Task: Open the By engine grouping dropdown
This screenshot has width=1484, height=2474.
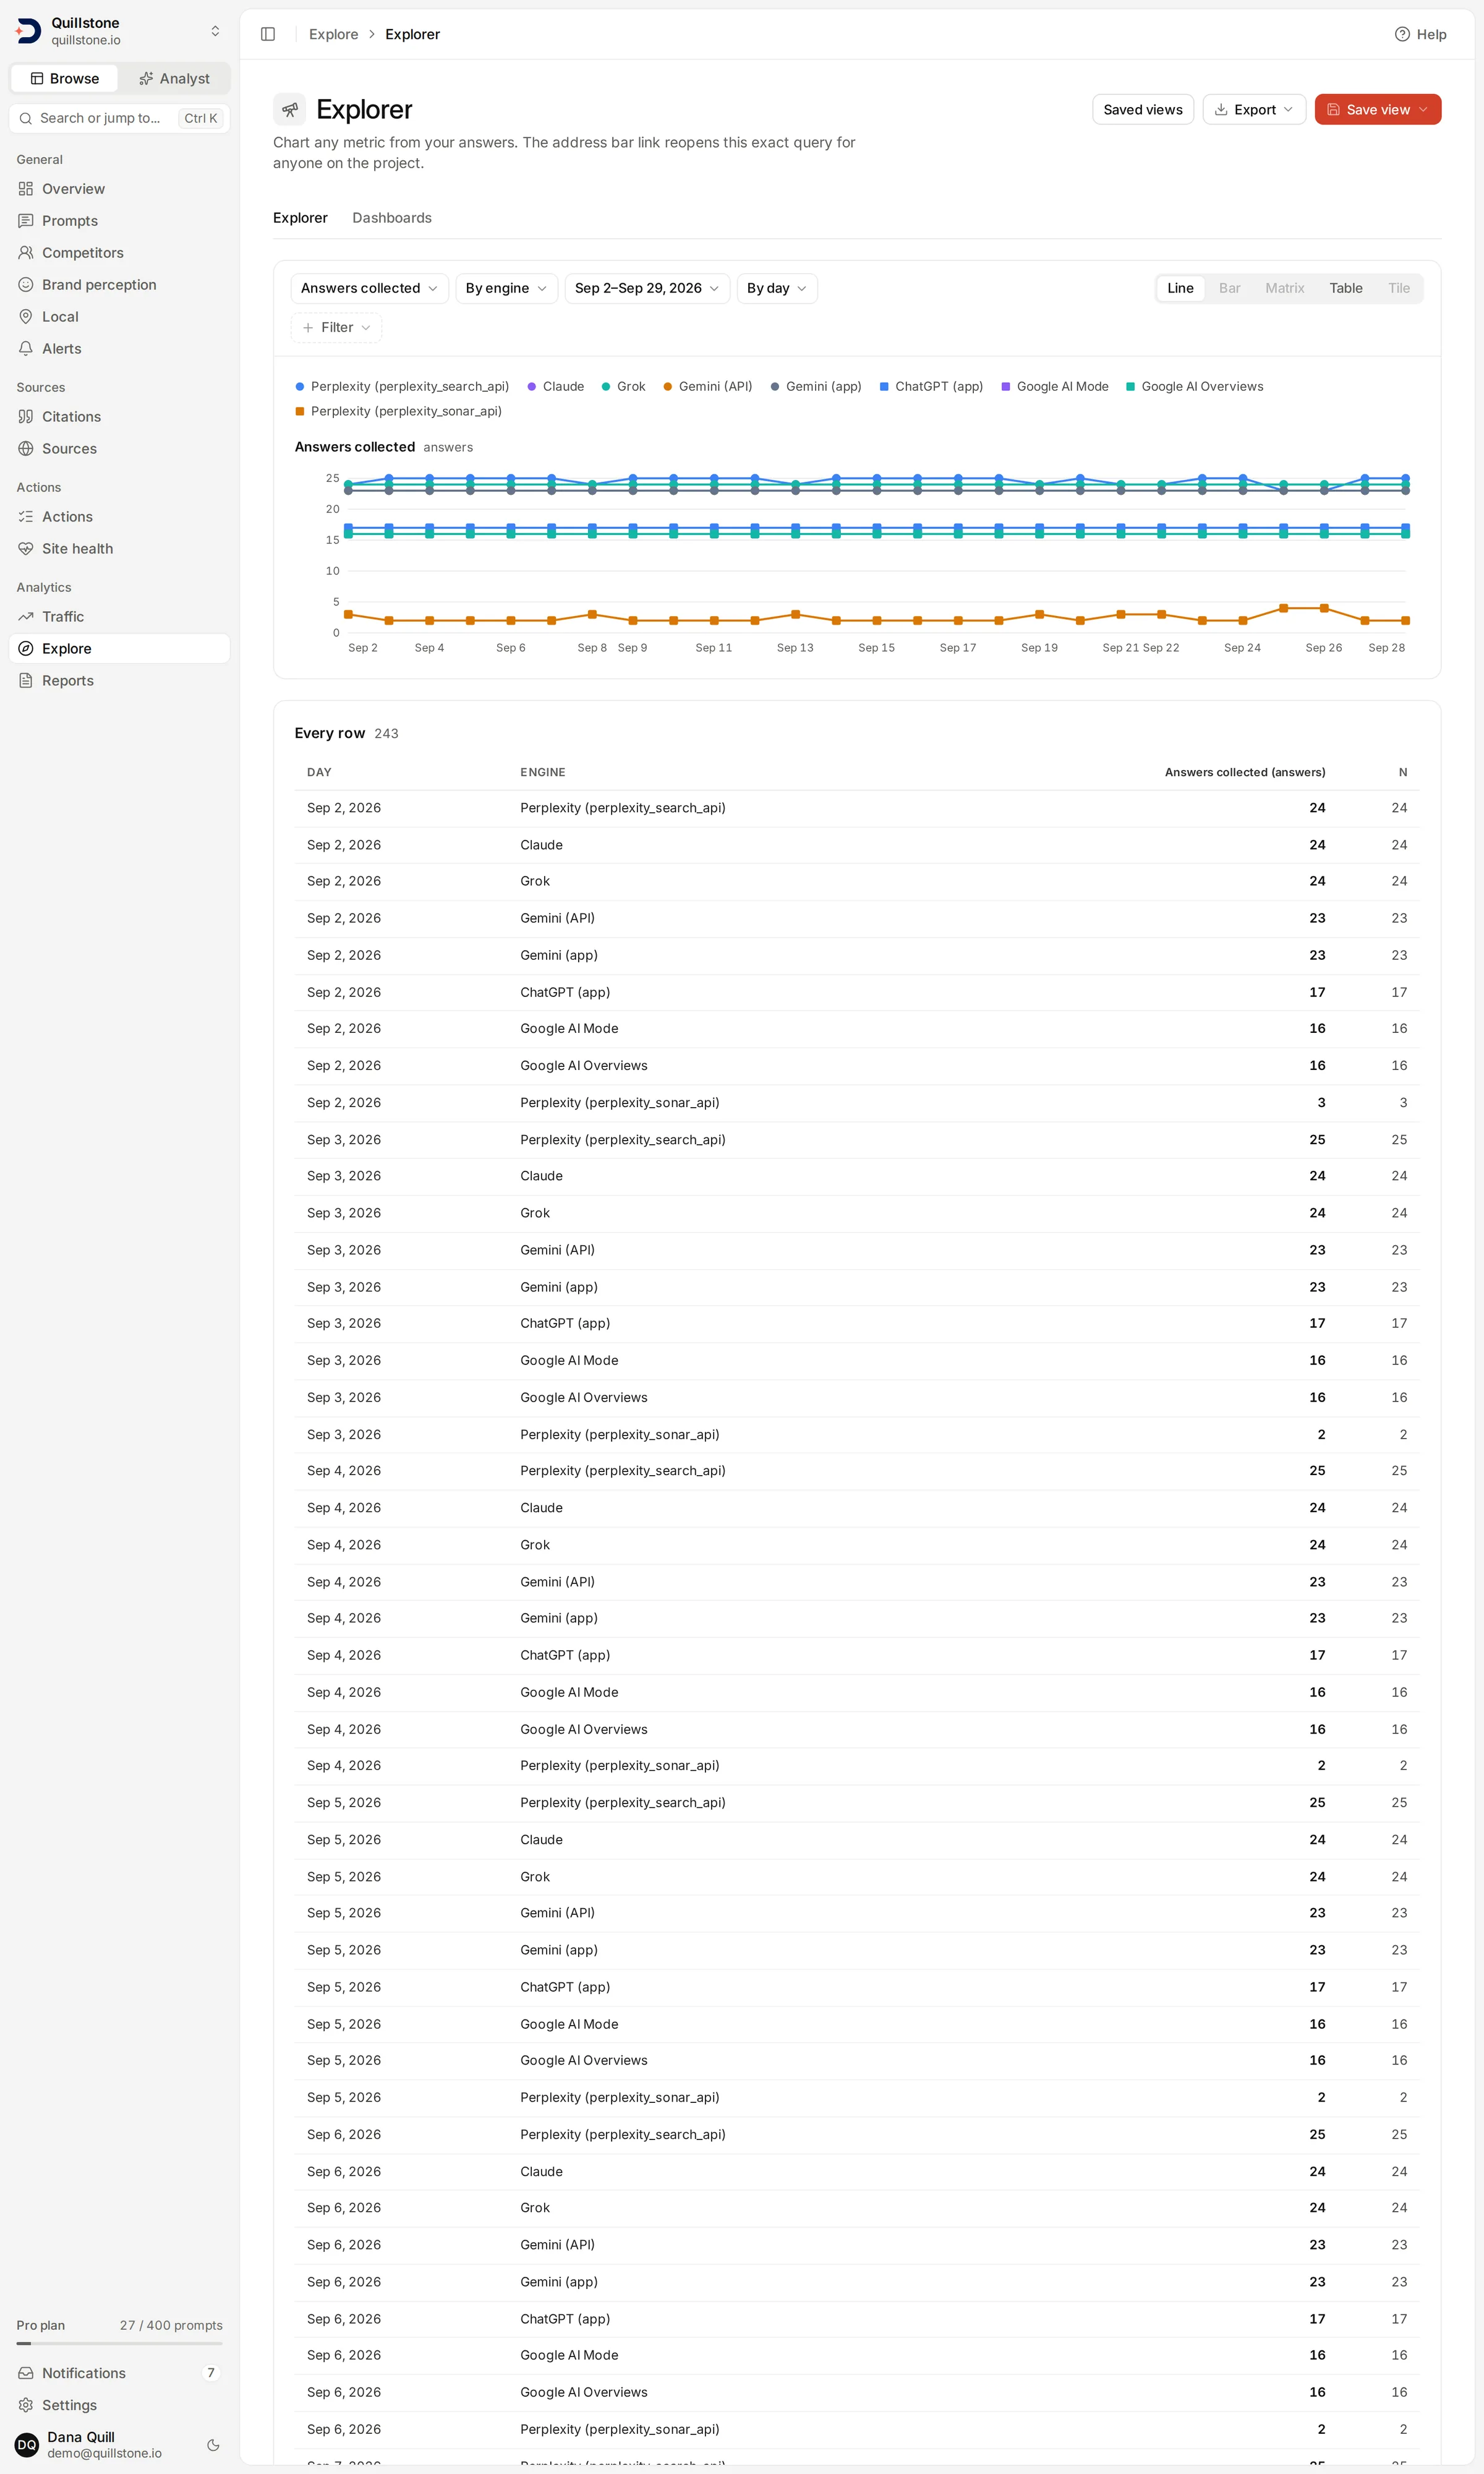Action: (x=506, y=288)
